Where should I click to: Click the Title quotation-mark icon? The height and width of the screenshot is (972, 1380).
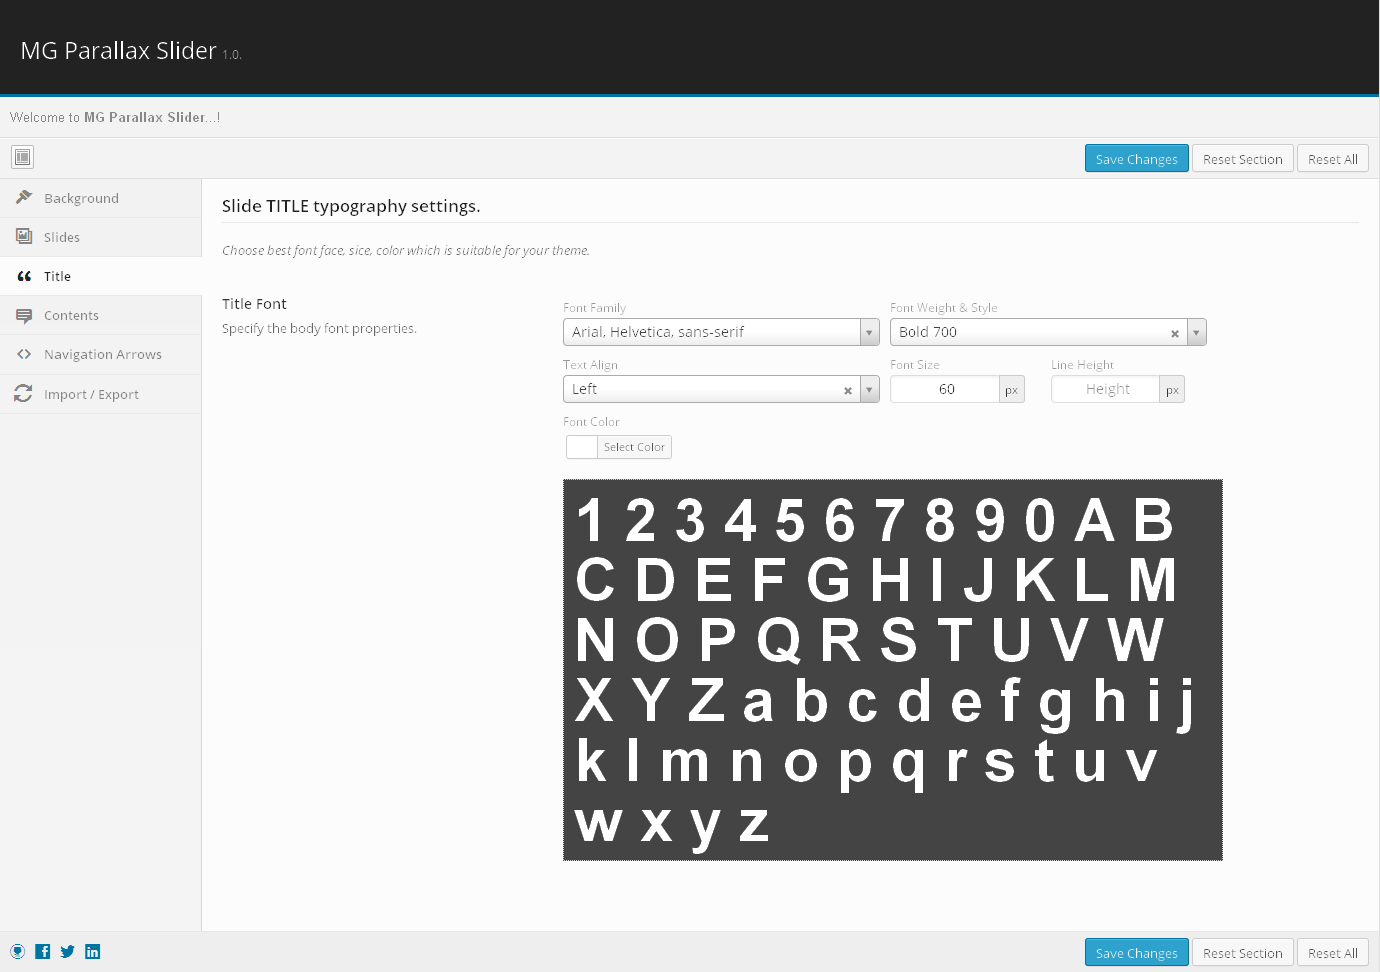(24, 276)
